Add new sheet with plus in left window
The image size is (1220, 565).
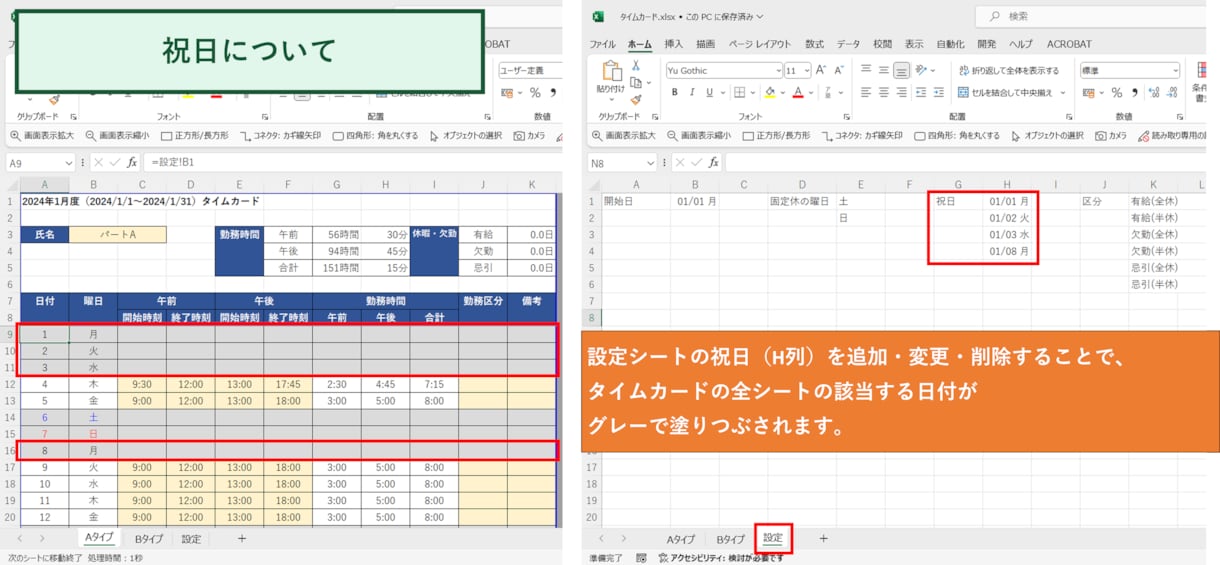[x=241, y=538]
